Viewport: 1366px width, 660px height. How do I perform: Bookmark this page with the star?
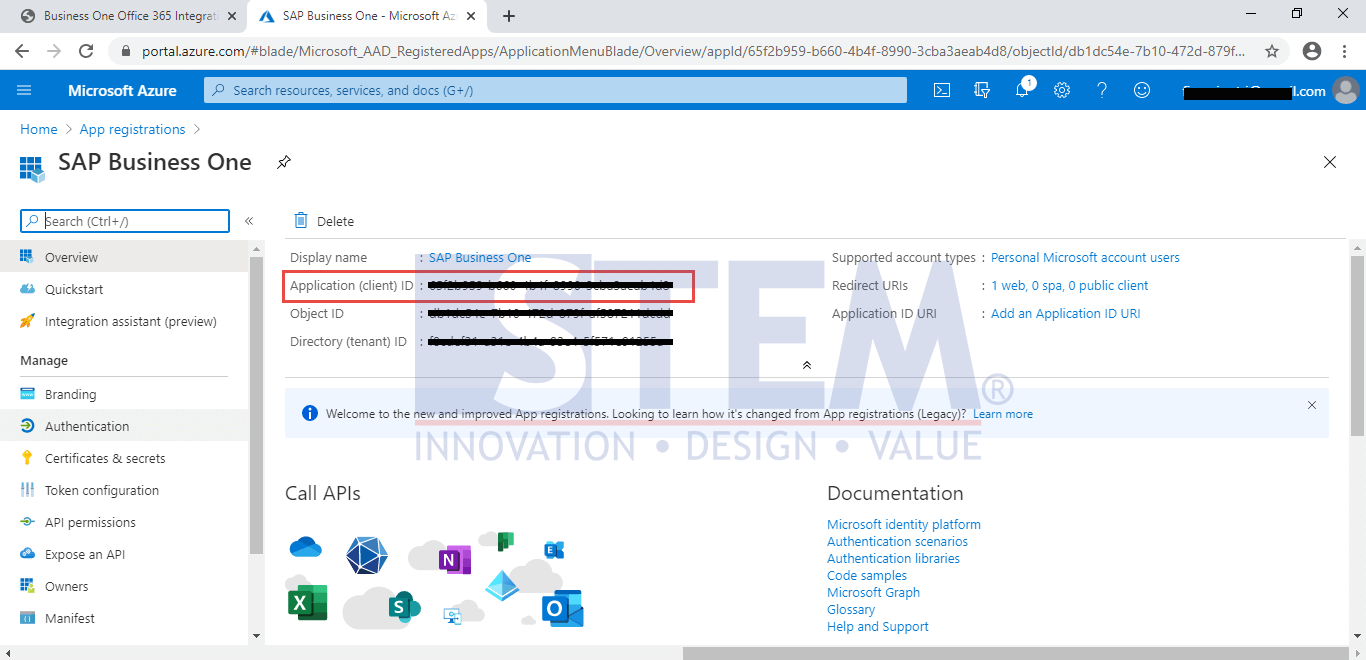click(1272, 51)
